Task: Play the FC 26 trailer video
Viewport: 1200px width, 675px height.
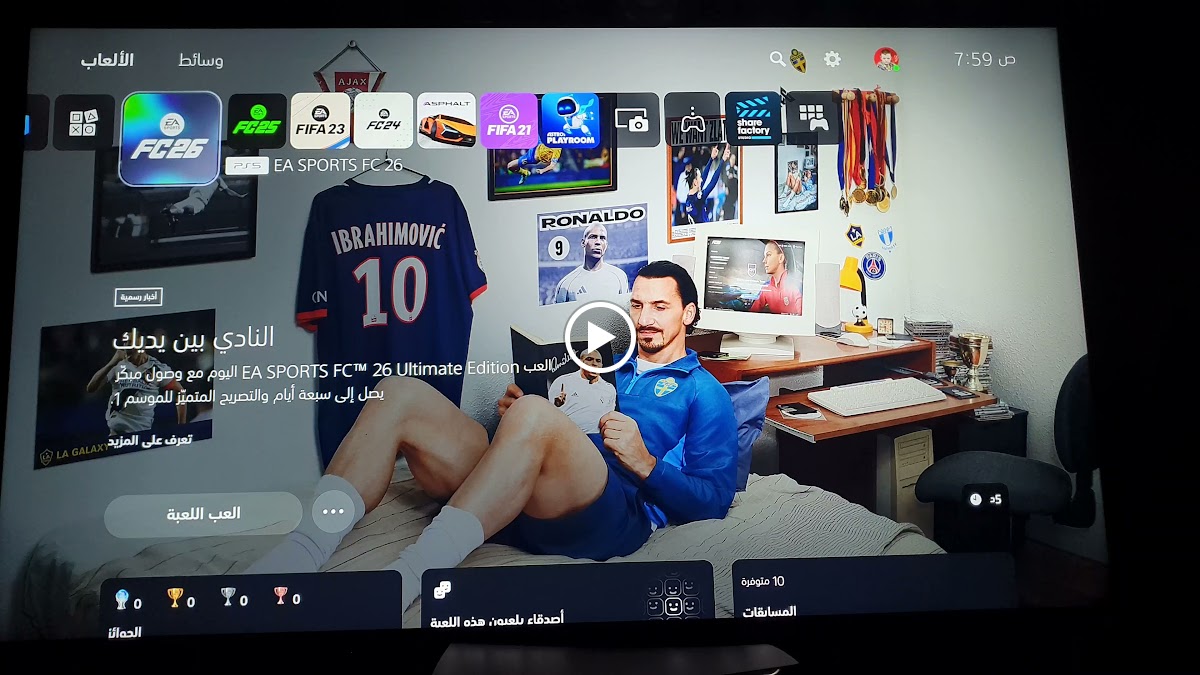Action: [599, 337]
